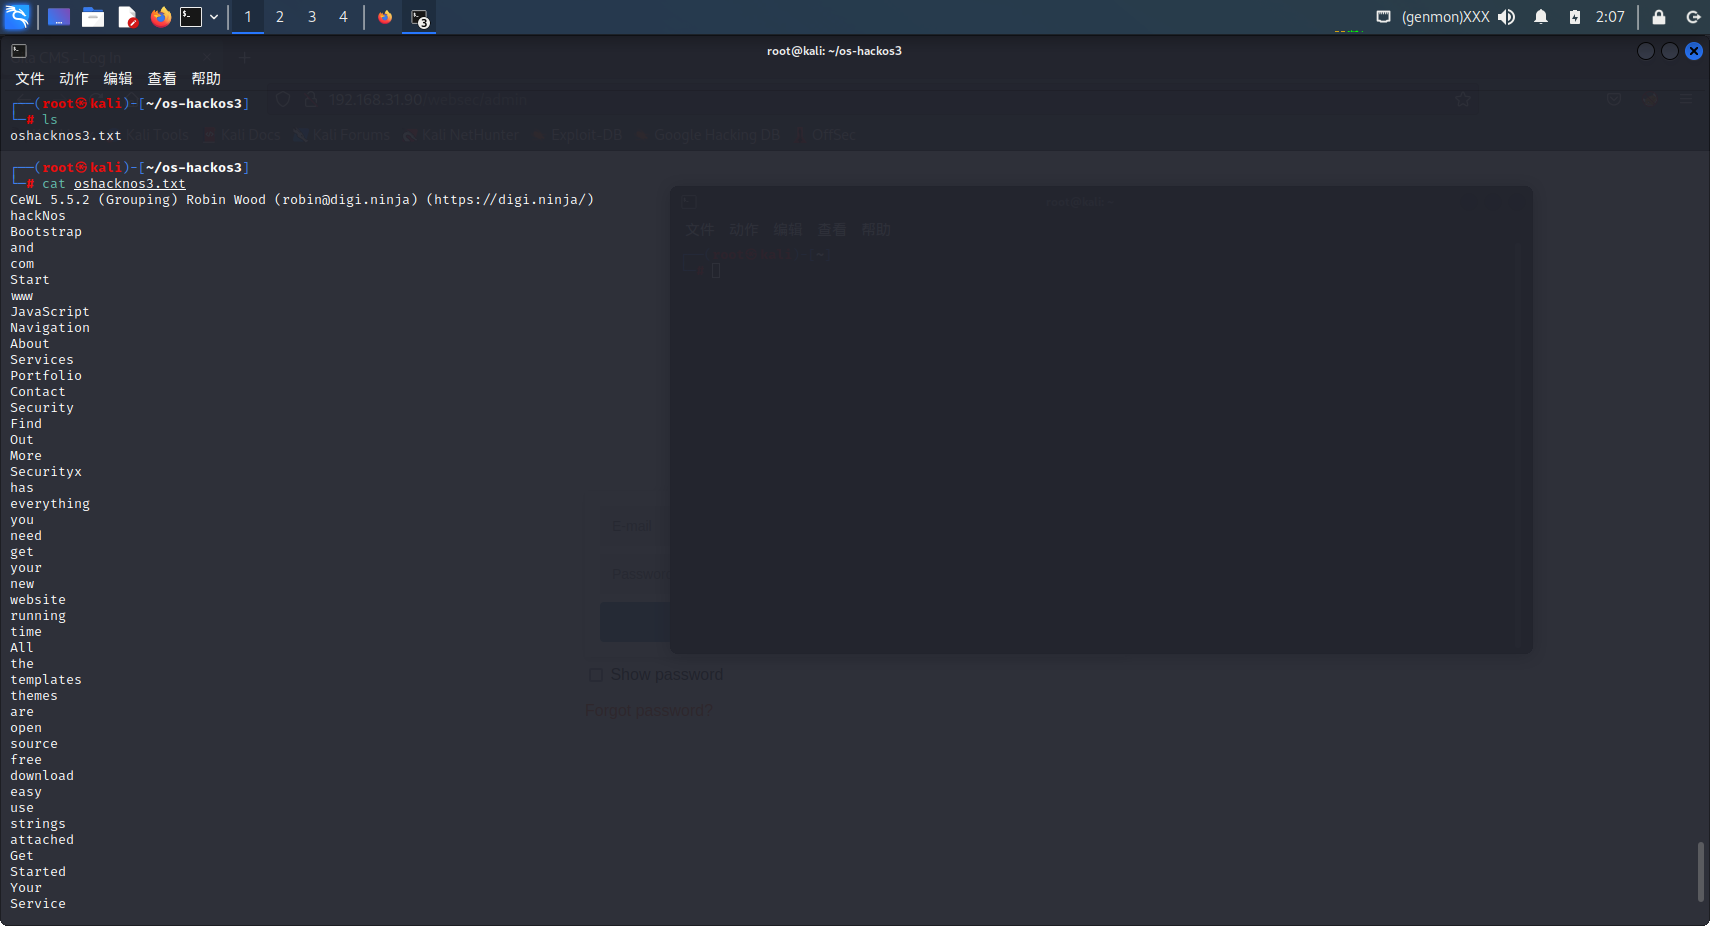Click the underlined oshacknos3.txt argument in the cat command
Image resolution: width=1710 pixels, height=926 pixels.
click(130, 184)
